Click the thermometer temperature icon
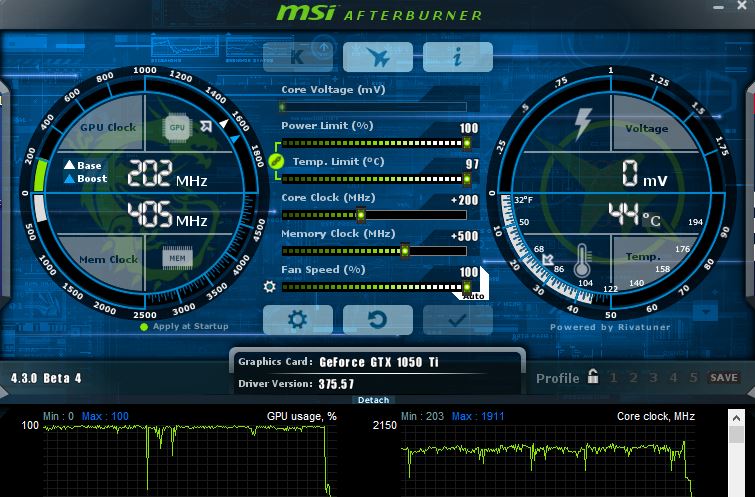 coord(582,260)
